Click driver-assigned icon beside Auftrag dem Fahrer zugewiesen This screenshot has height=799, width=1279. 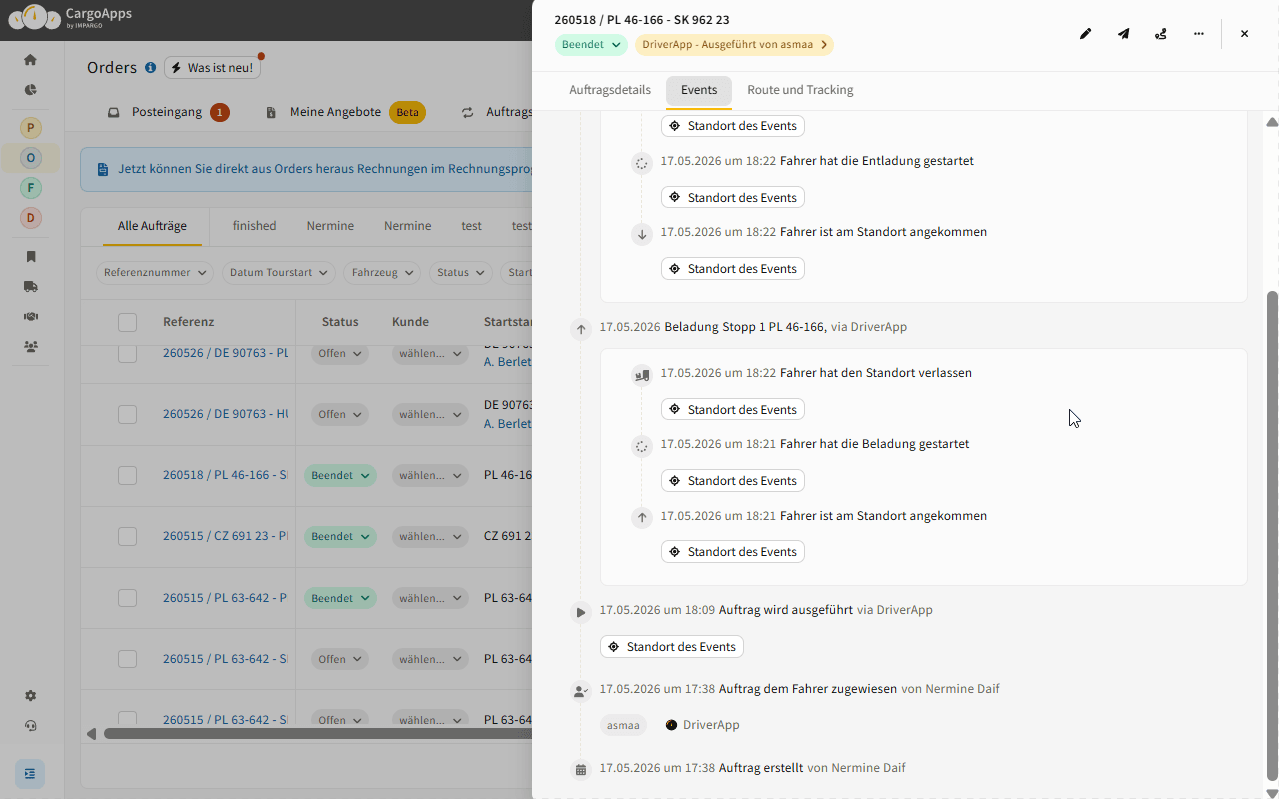click(x=581, y=691)
